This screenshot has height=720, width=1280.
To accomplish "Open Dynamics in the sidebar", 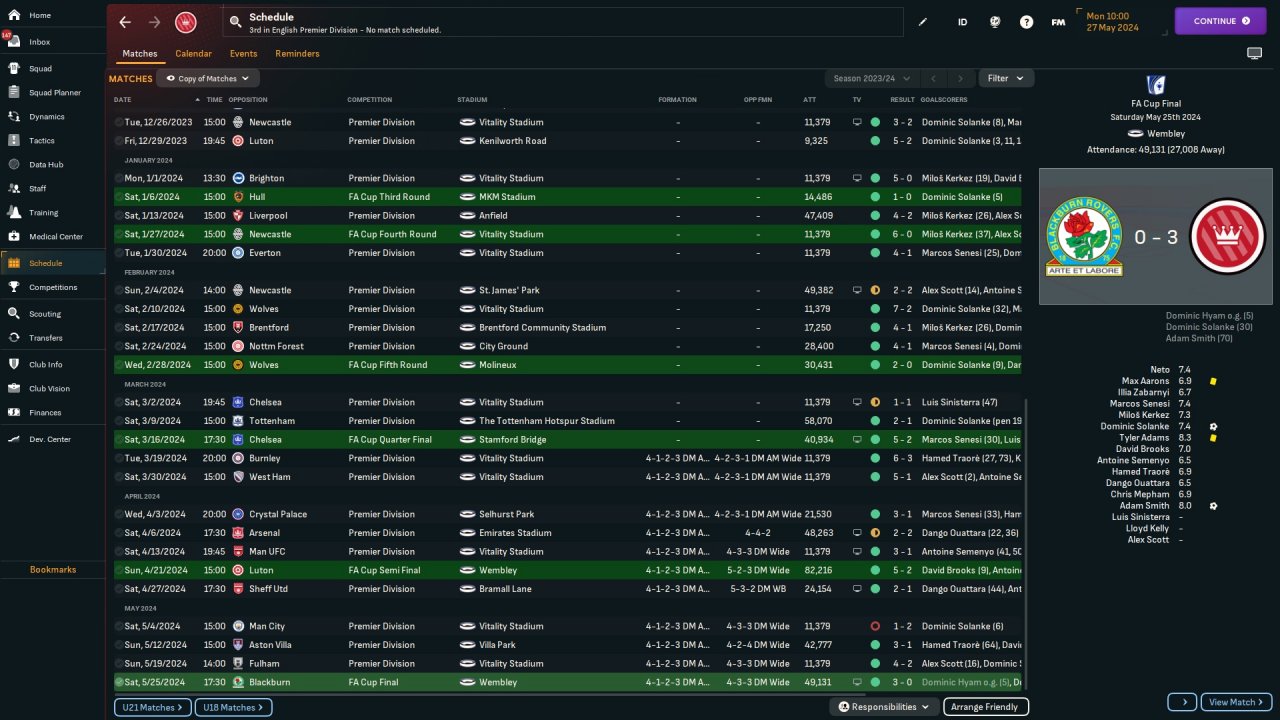I will click(53, 117).
